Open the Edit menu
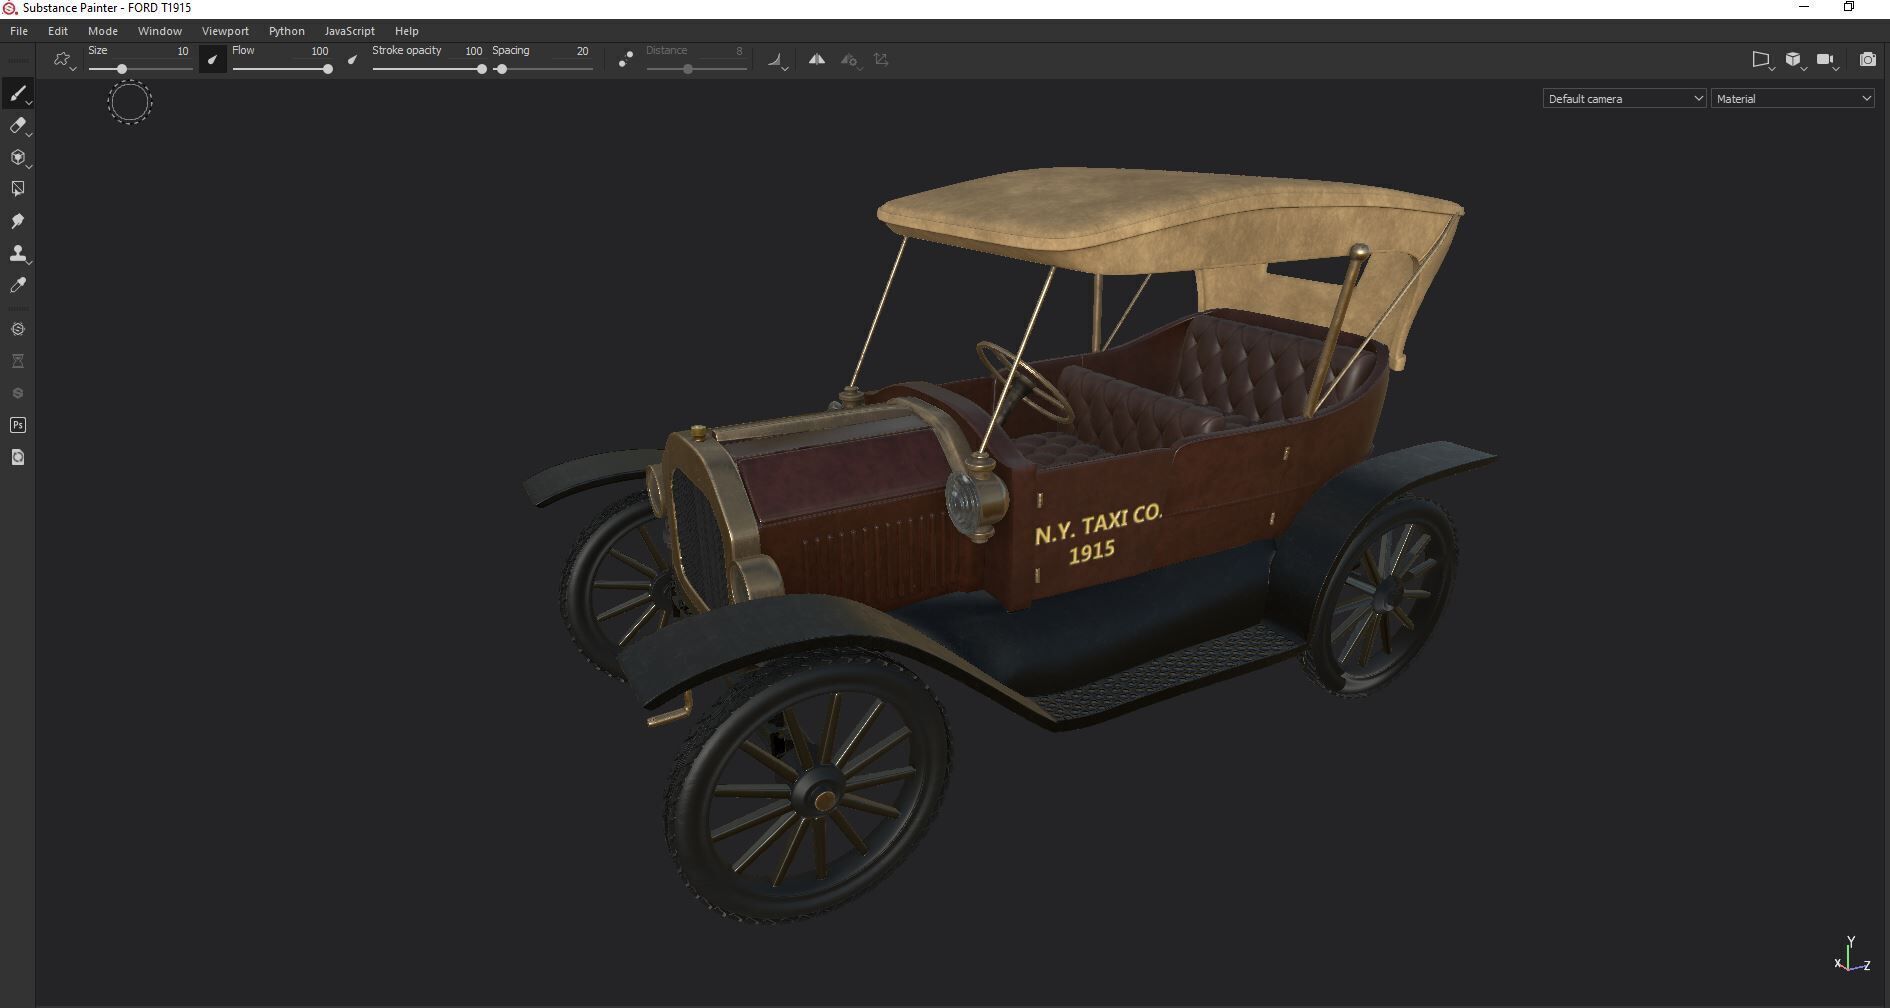Image resolution: width=1890 pixels, height=1008 pixels. click(x=58, y=31)
